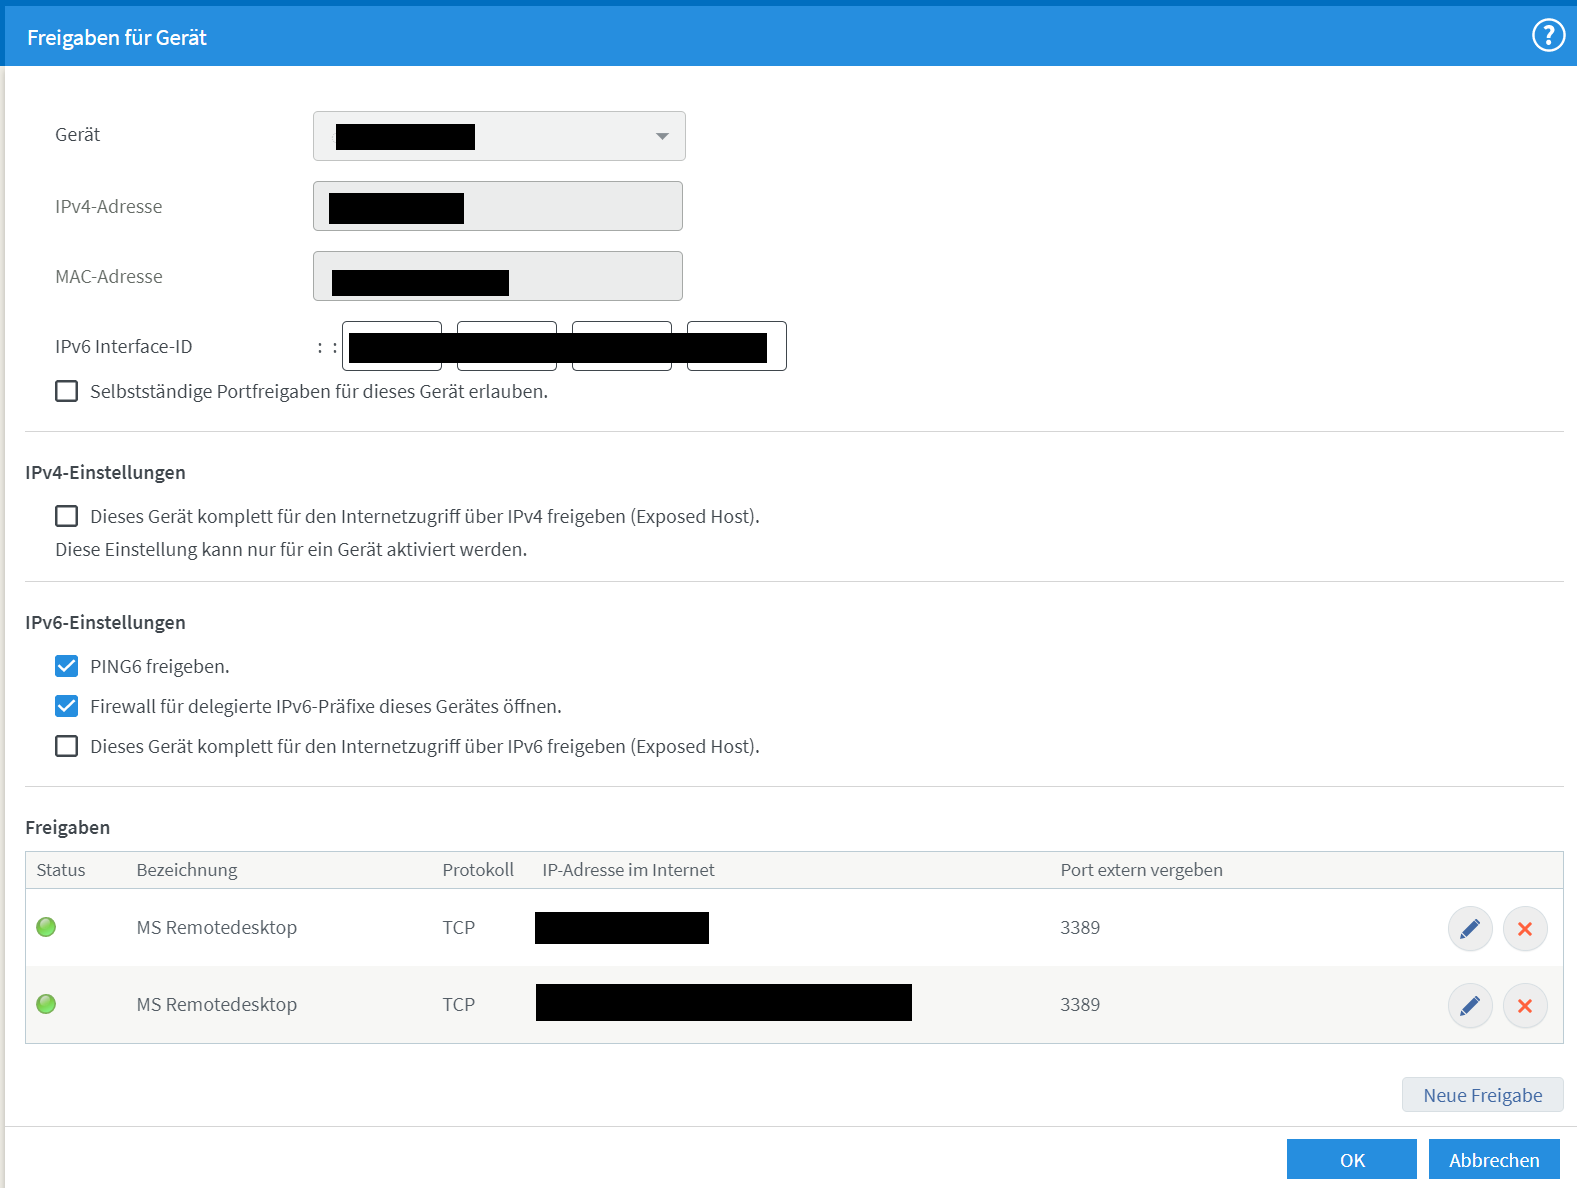Open the help question mark icon

[x=1547, y=36]
